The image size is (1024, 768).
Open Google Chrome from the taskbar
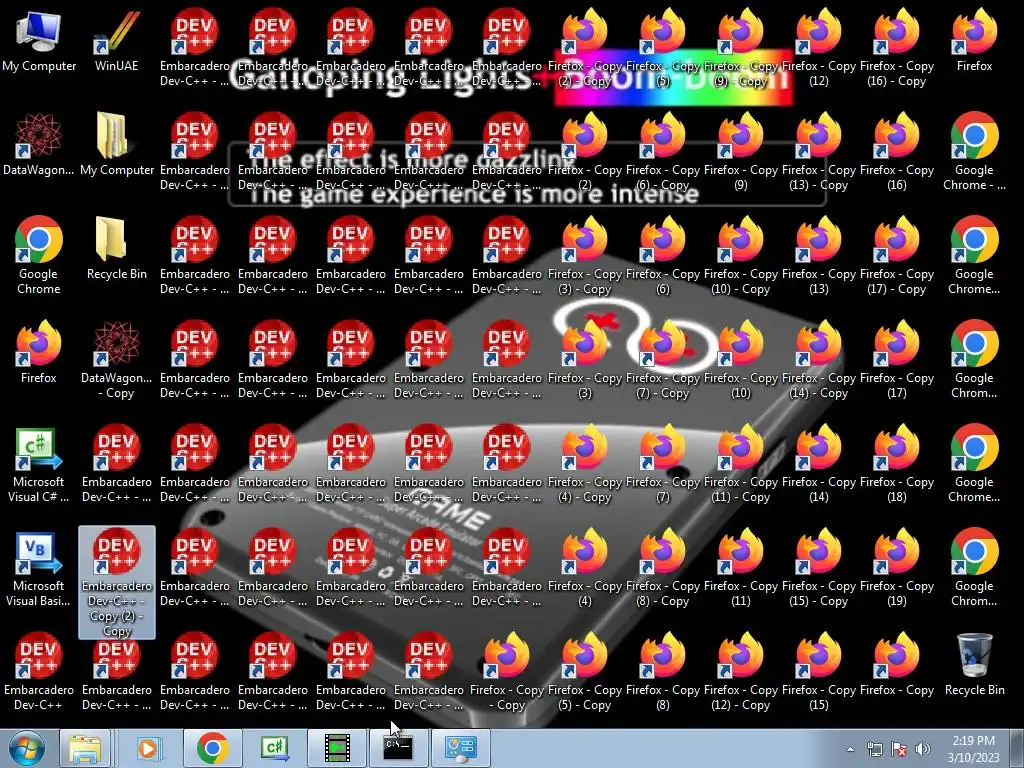(x=212, y=748)
